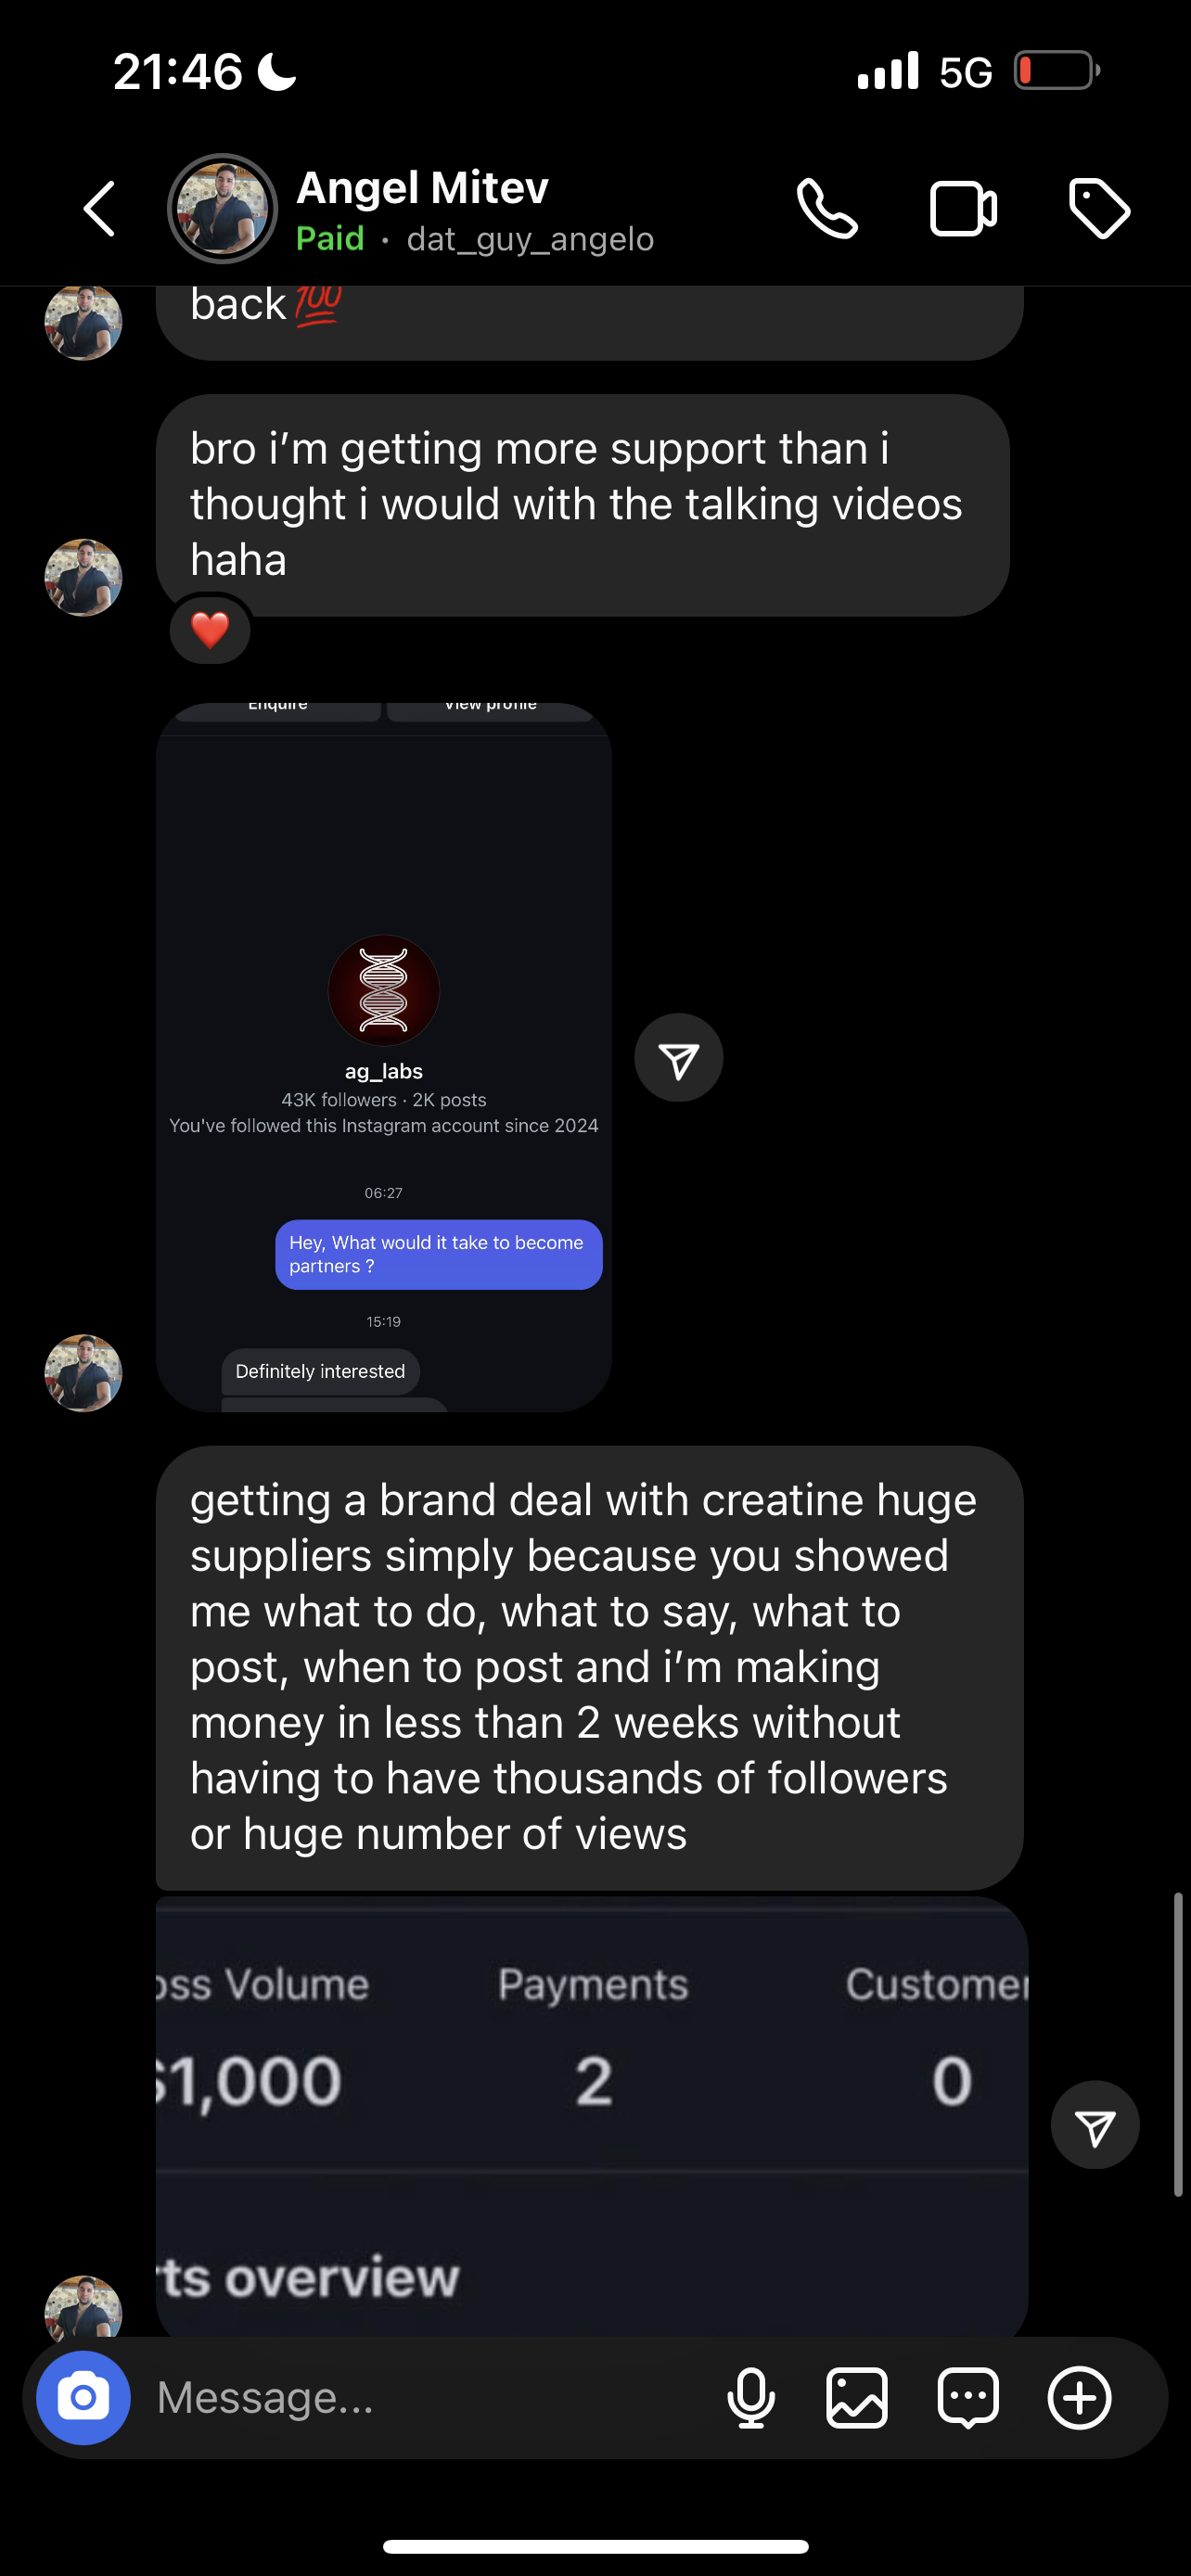Start a video call from the header

point(962,209)
